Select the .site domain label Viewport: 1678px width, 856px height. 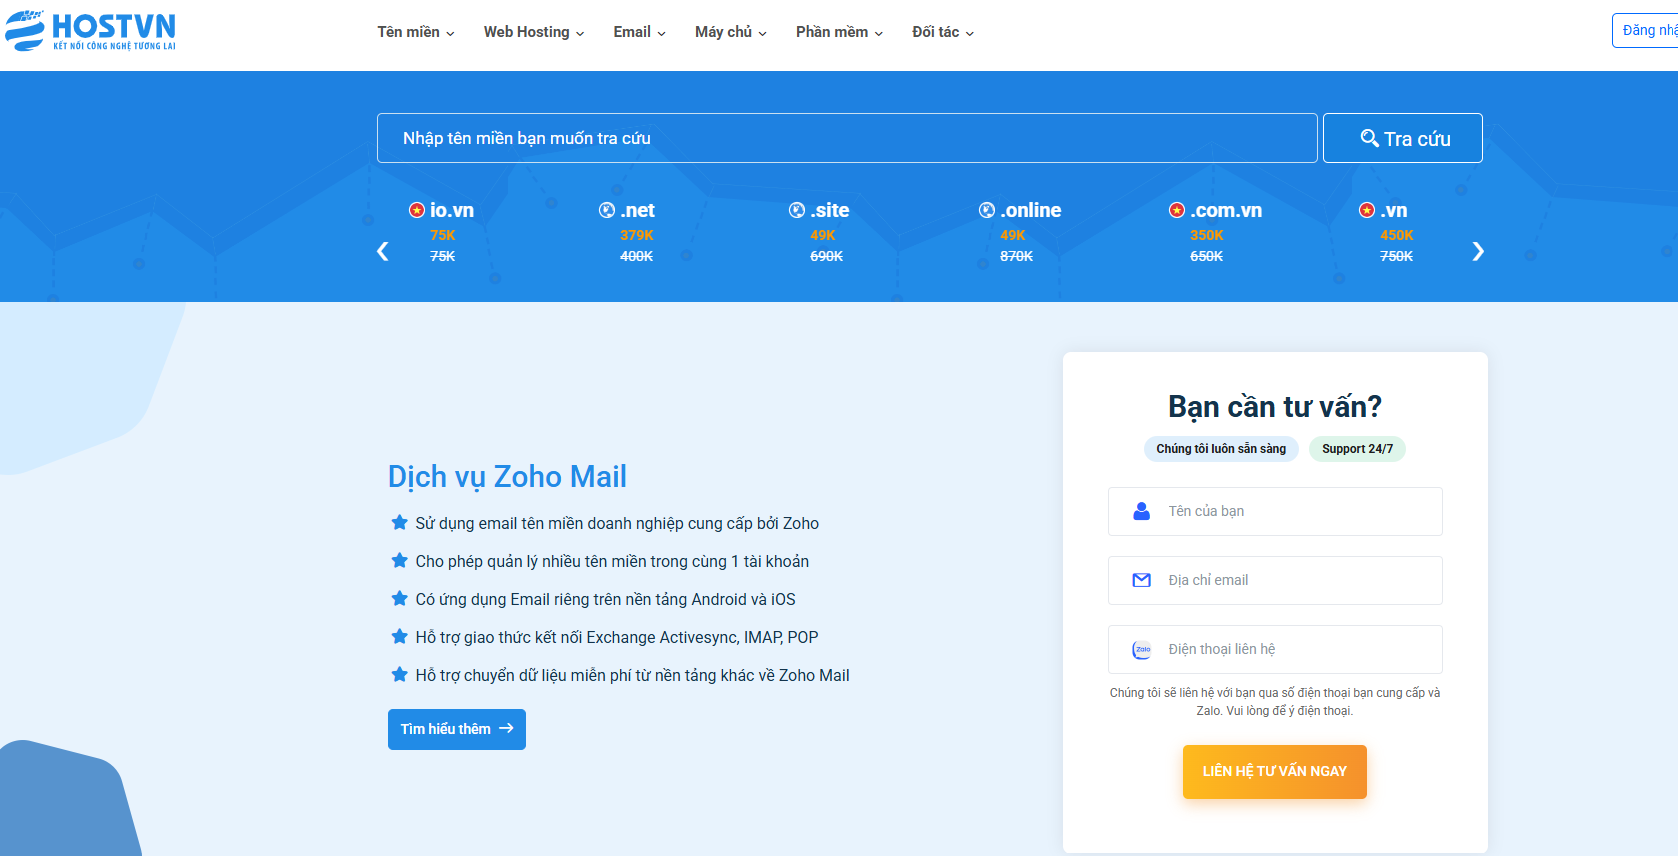pyautogui.click(x=830, y=210)
